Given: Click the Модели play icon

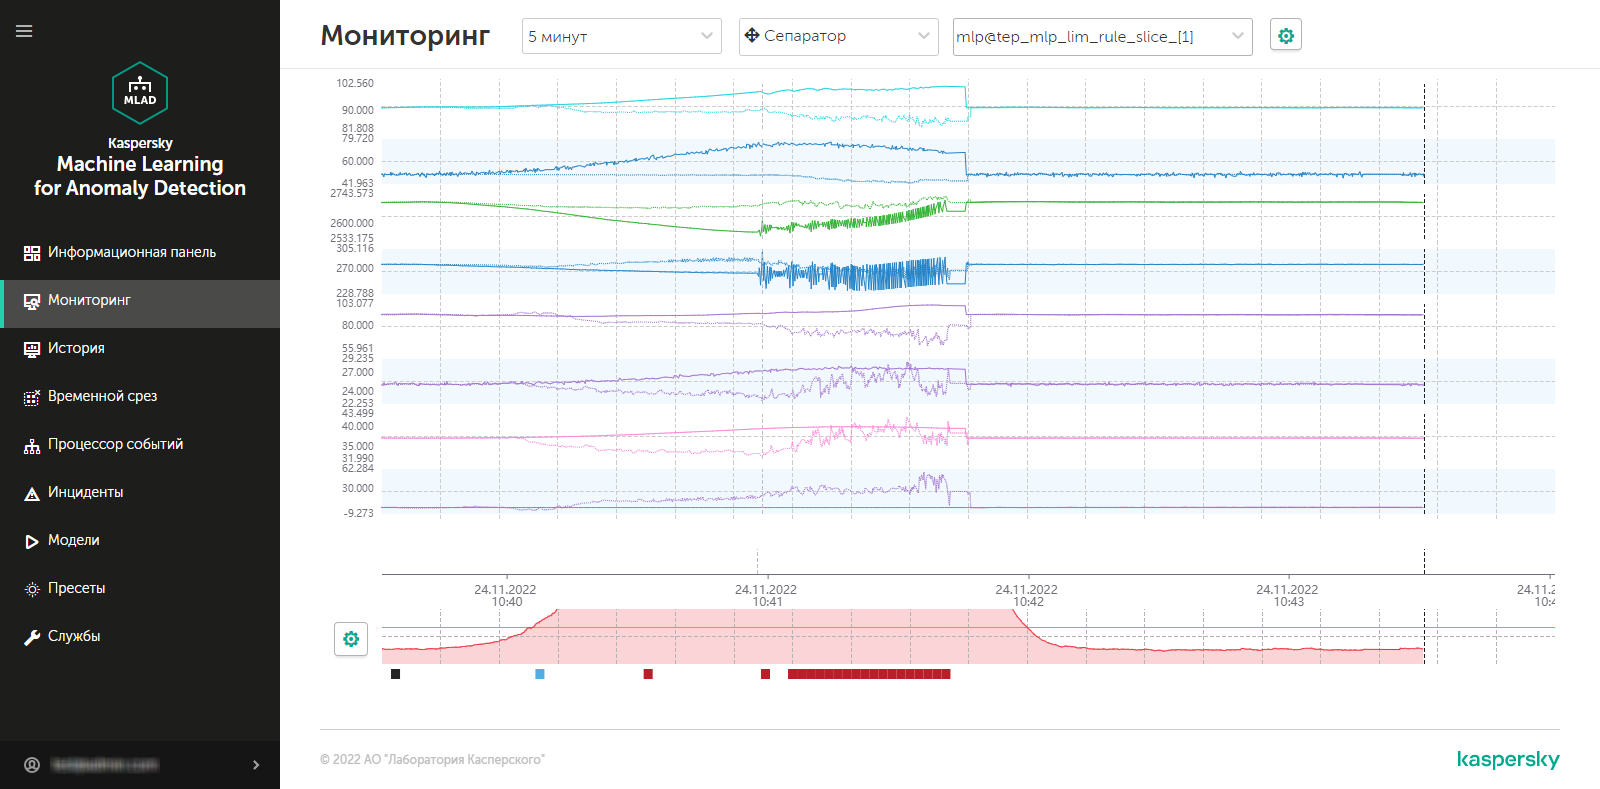Looking at the screenshot, I should (32, 541).
